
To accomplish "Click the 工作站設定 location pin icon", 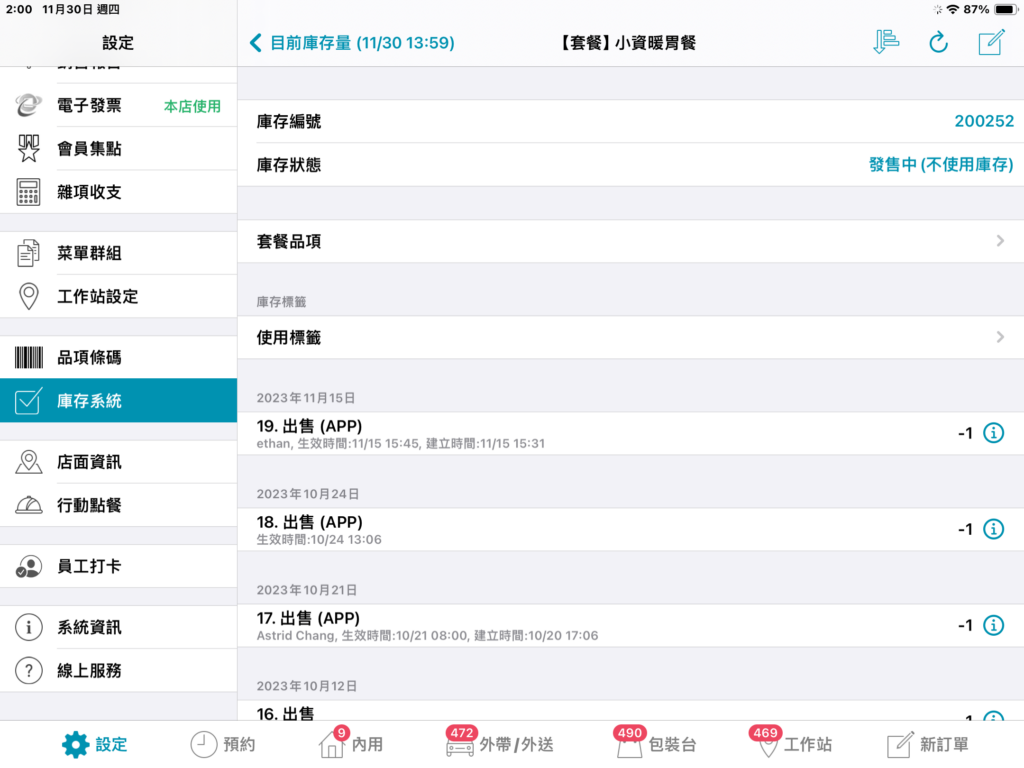I will tap(29, 296).
